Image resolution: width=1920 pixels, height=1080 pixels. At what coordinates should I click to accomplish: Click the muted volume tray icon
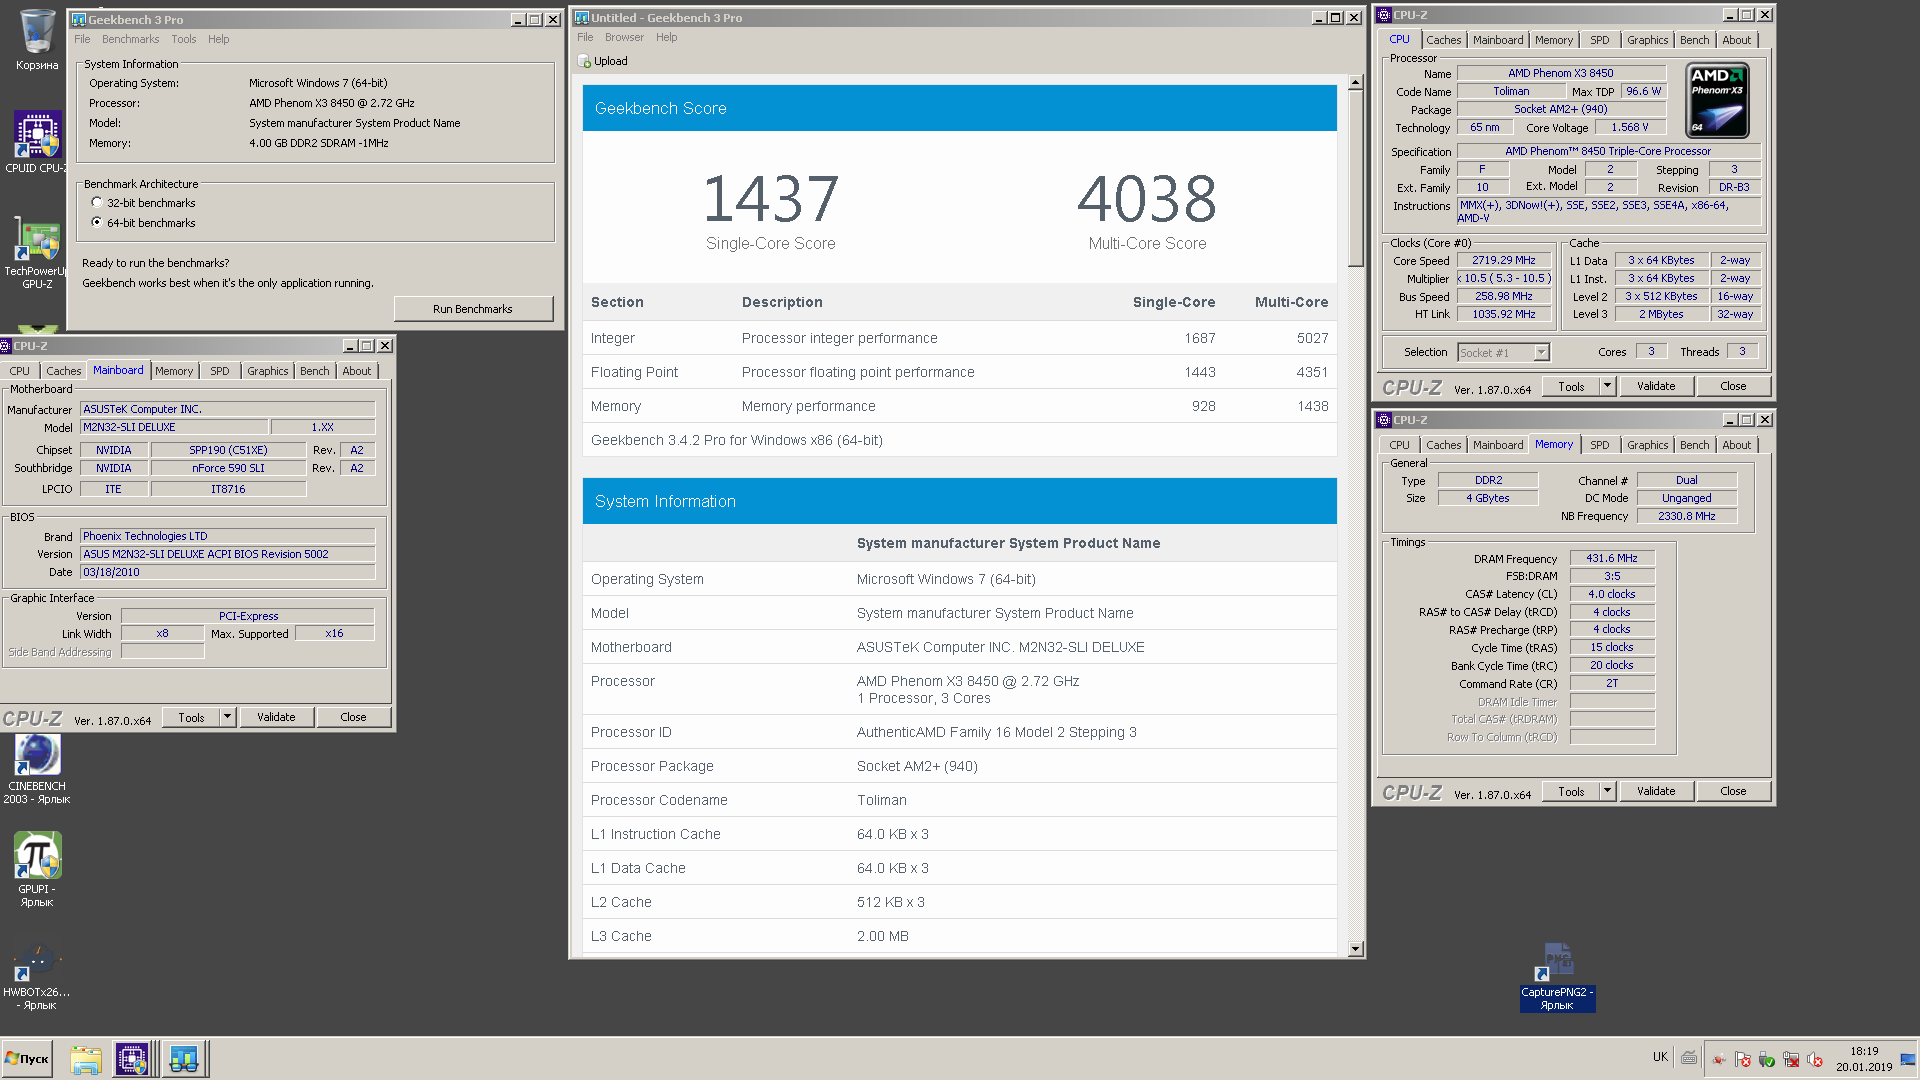coord(1815,1059)
